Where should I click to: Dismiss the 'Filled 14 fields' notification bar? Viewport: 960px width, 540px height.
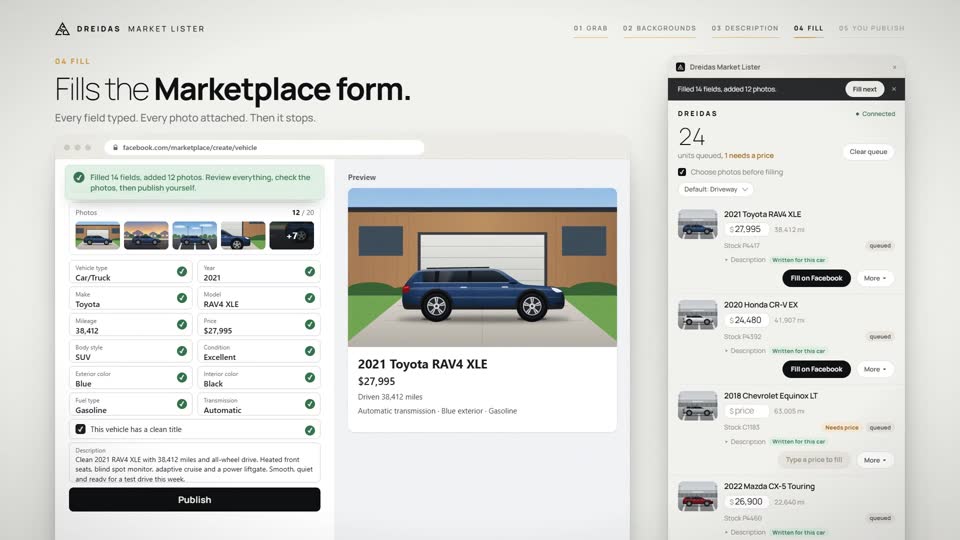(894, 89)
